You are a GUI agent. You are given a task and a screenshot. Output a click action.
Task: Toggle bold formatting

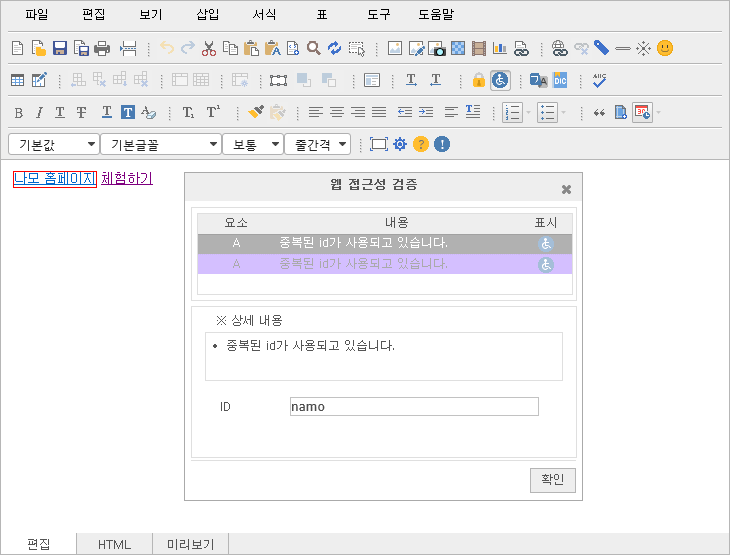[19, 113]
